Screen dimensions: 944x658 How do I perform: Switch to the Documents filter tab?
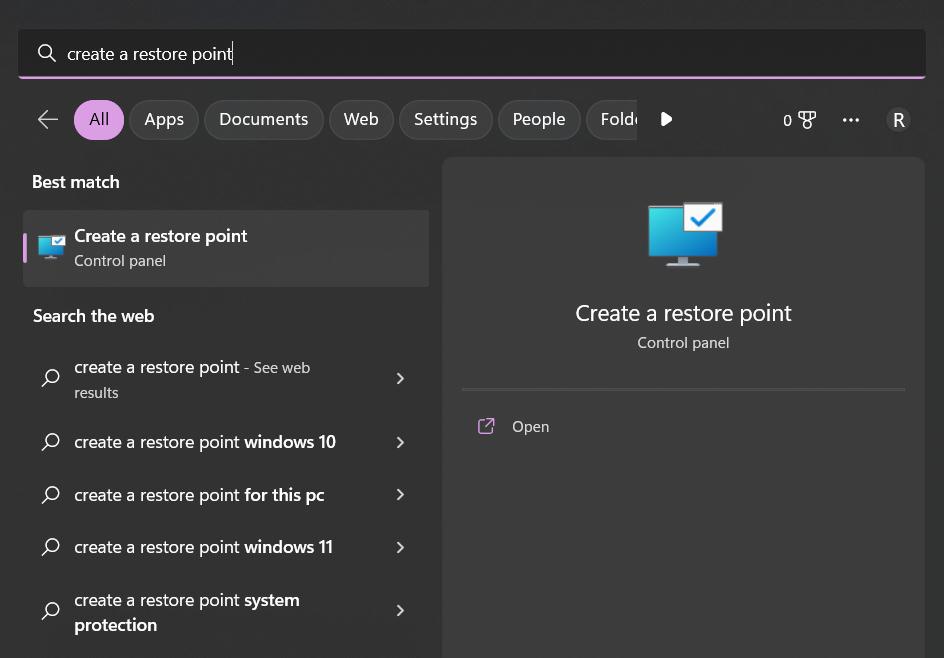click(264, 119)
